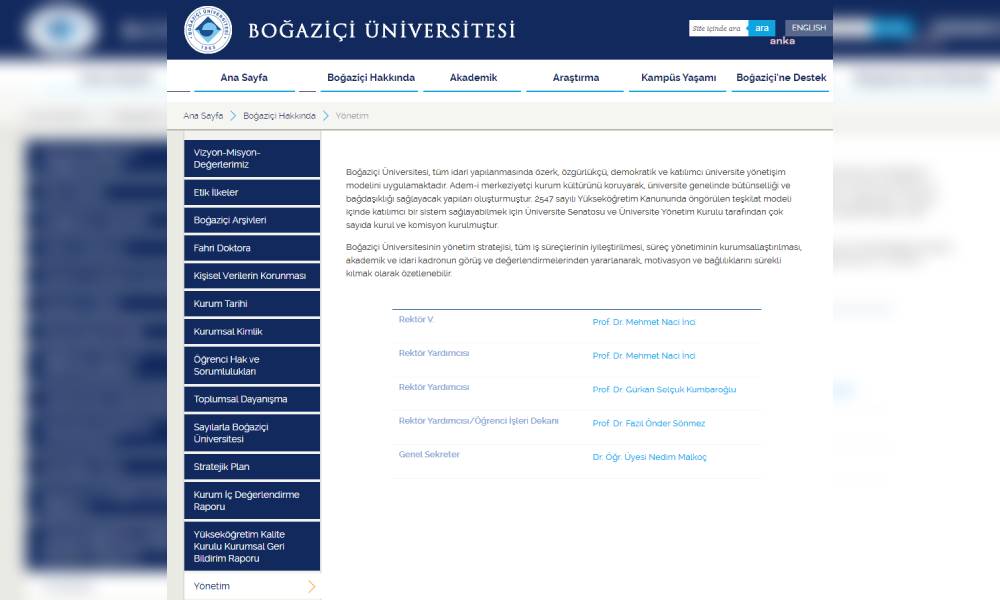Click 'Boğaziçi Hakkında' in the breadcrumb
This screenshot has height=600, width=1000.
(x=279, y=116)
